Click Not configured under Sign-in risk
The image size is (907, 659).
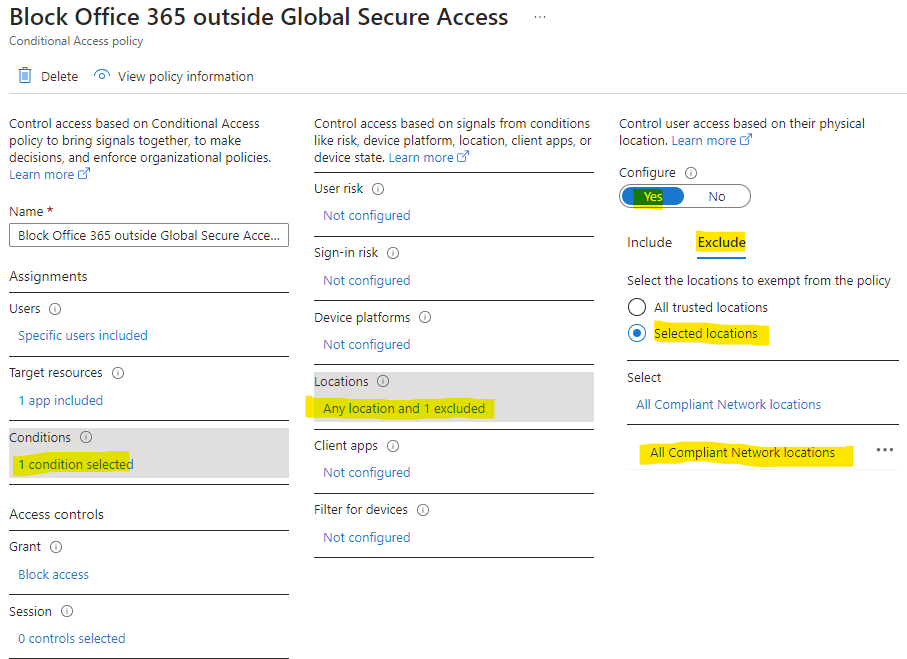point(367,281)
